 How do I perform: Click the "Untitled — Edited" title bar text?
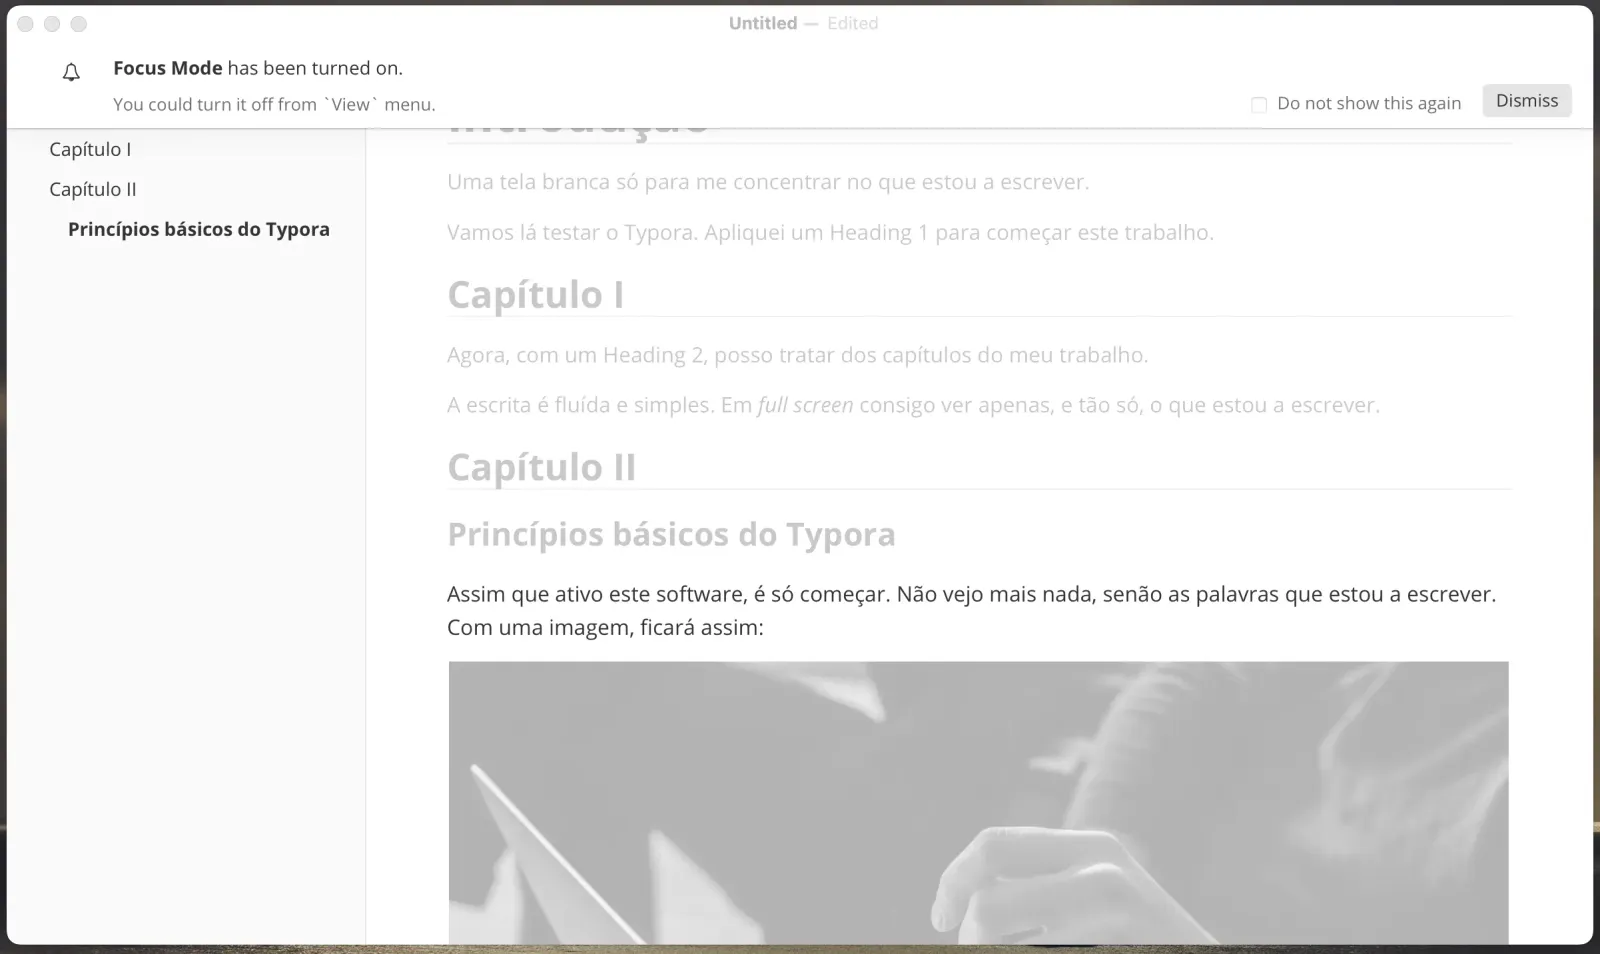click(803, 22)
